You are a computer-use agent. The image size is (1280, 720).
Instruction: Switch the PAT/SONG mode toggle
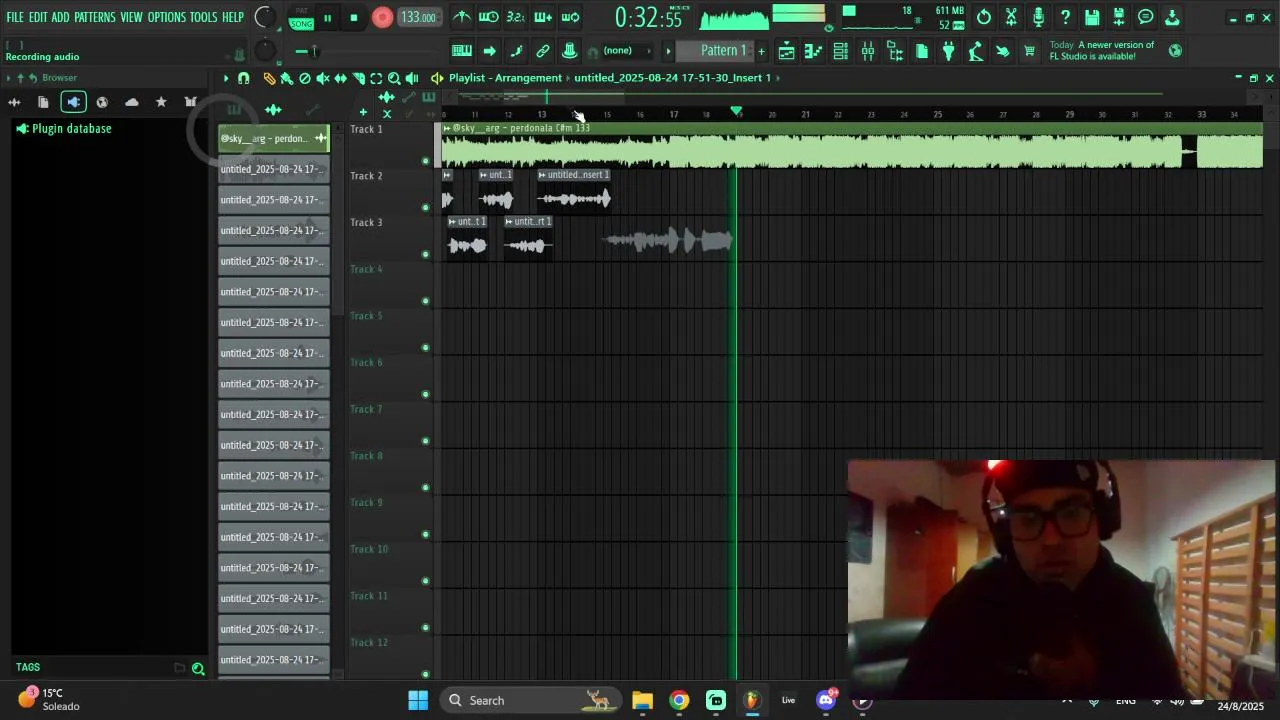point(301,17)
